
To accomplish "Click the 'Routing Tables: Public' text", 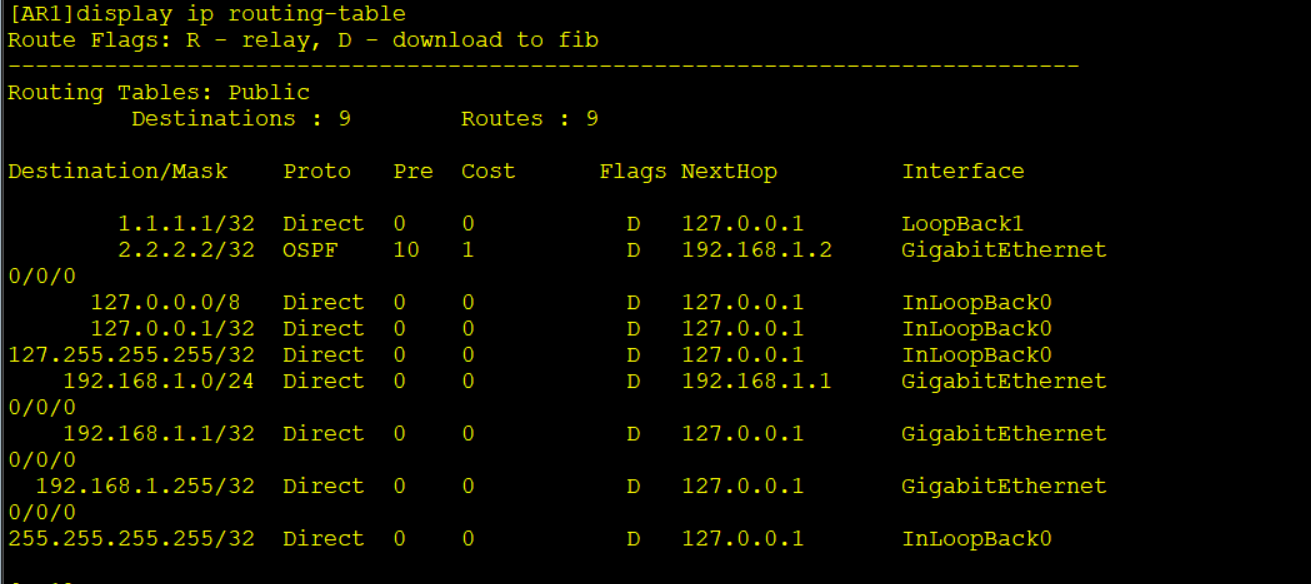I will [x=159, y=92].
